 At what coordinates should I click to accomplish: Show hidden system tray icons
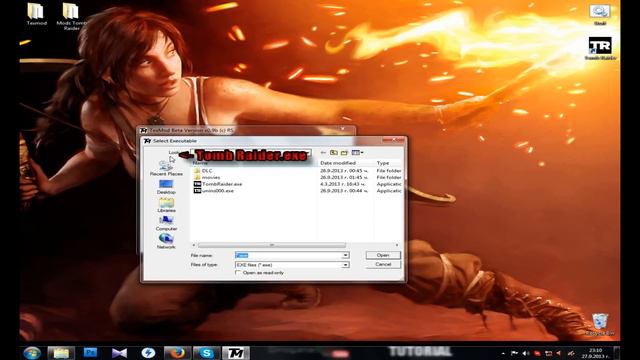point(503,353)
